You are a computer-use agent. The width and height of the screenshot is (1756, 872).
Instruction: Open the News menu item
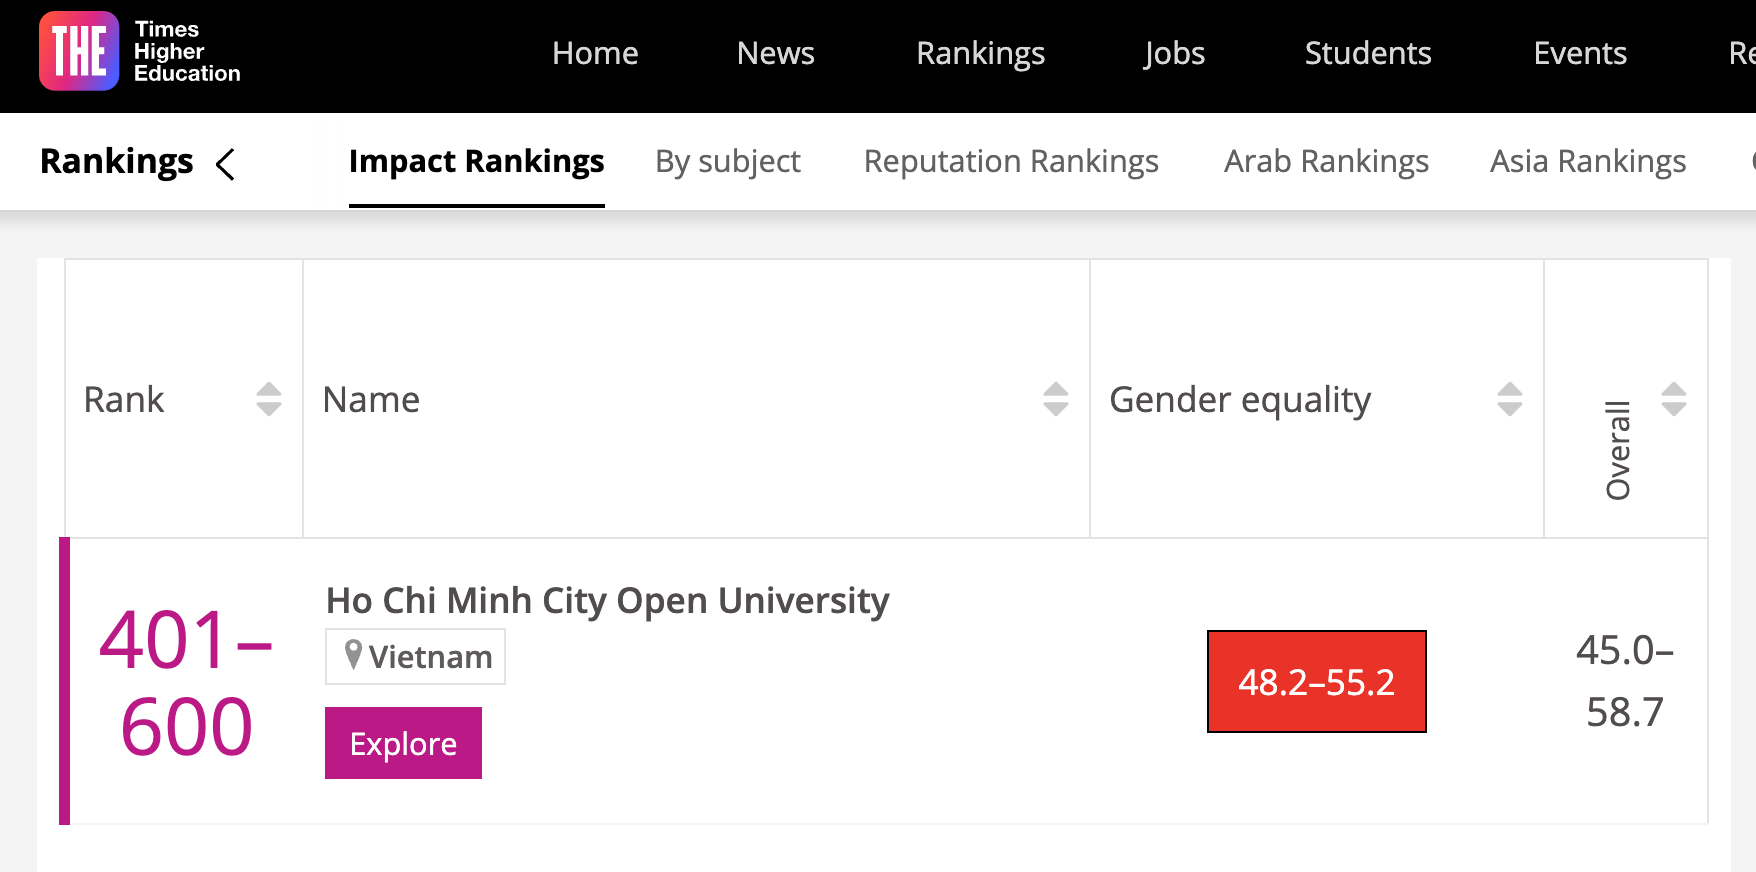coord(775,53)
